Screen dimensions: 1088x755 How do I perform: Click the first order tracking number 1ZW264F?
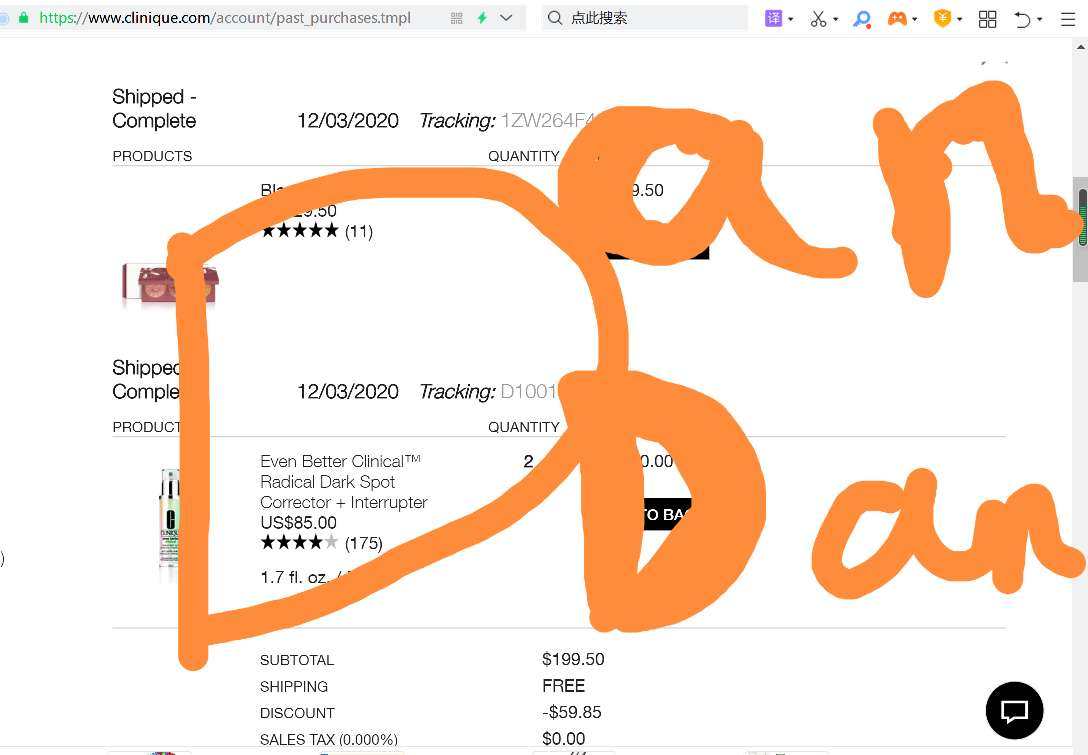click(547, 121)
